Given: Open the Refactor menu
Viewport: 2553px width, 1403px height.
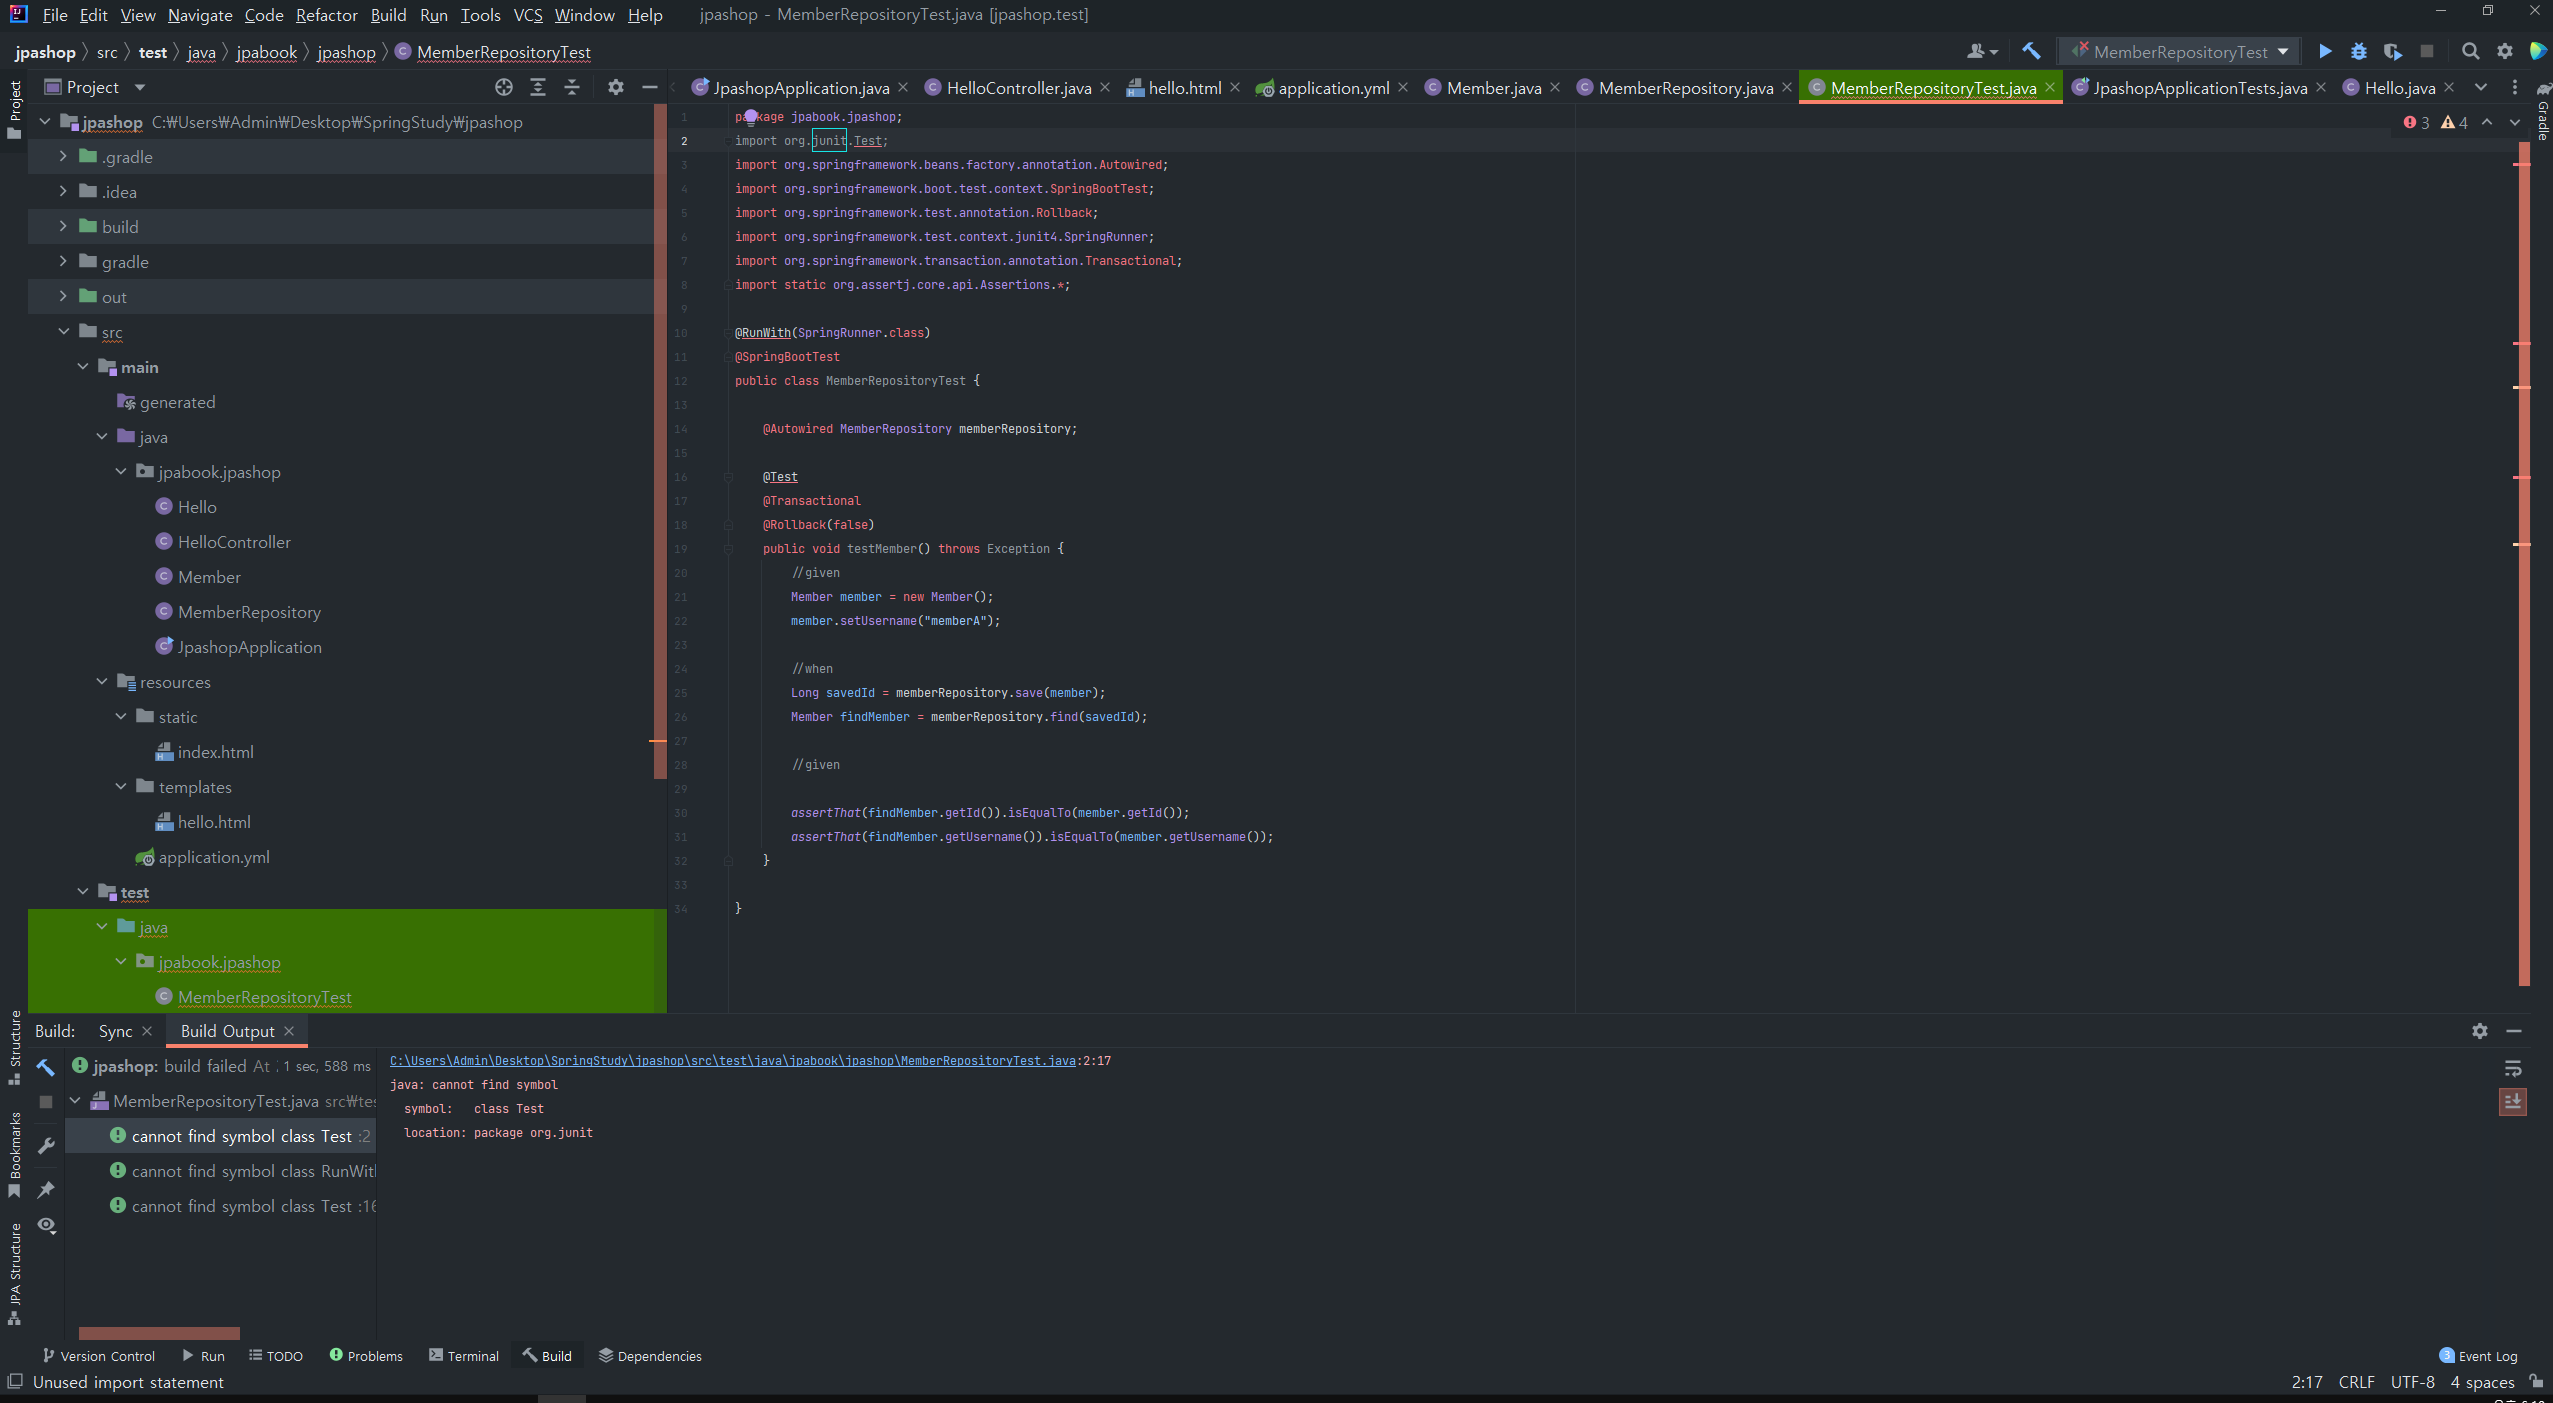Looking at the screenshot, I should coord(326,15).
